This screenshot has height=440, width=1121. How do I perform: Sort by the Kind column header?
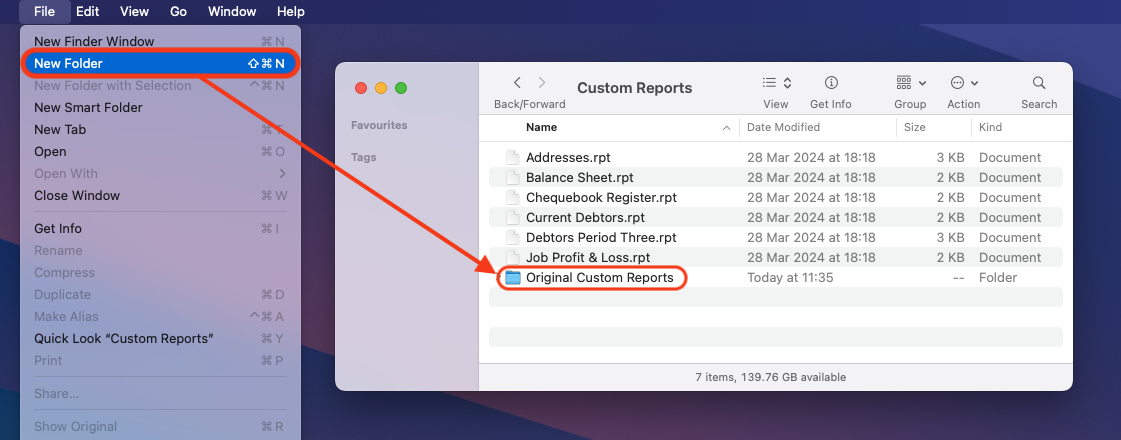coord(990,127)
